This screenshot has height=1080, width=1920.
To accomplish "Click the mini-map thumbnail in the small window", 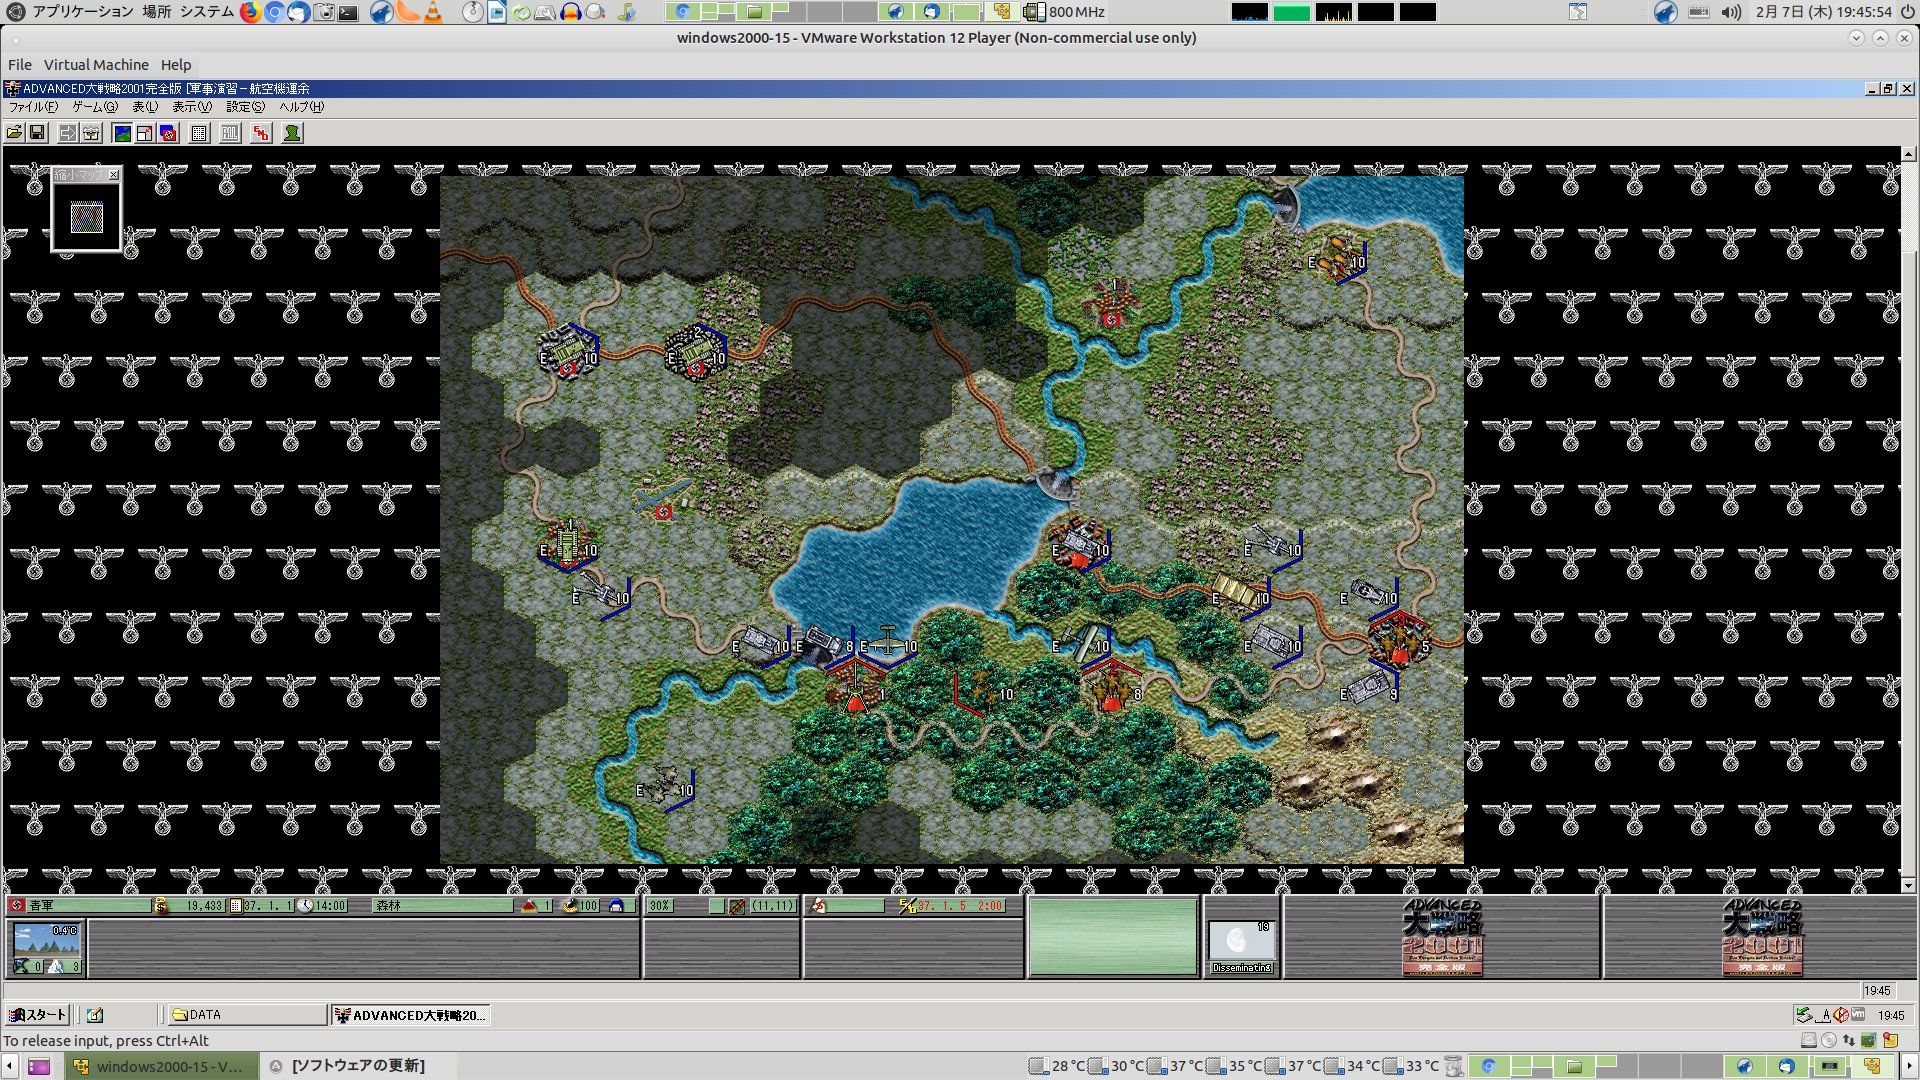I will (x=87, y=216).
